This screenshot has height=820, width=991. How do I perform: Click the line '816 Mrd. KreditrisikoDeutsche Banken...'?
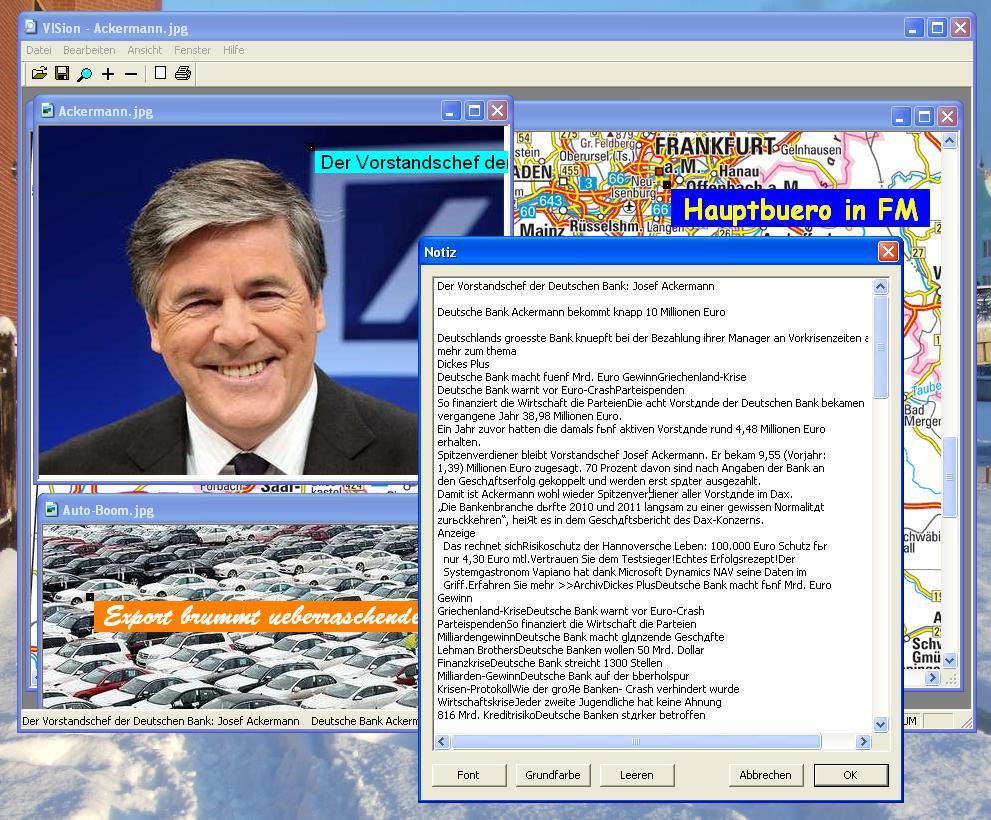(571, 714)
